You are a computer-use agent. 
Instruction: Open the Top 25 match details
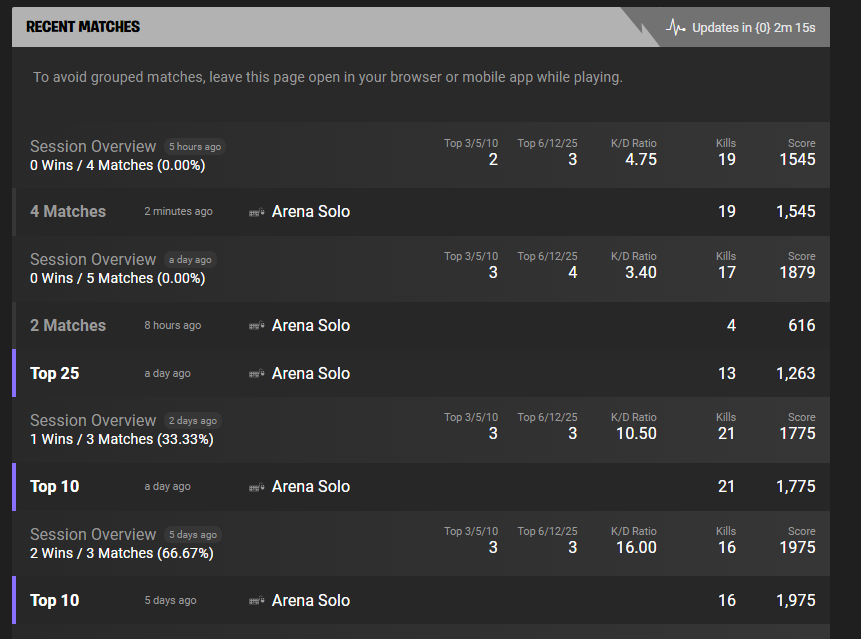[421, 373]
